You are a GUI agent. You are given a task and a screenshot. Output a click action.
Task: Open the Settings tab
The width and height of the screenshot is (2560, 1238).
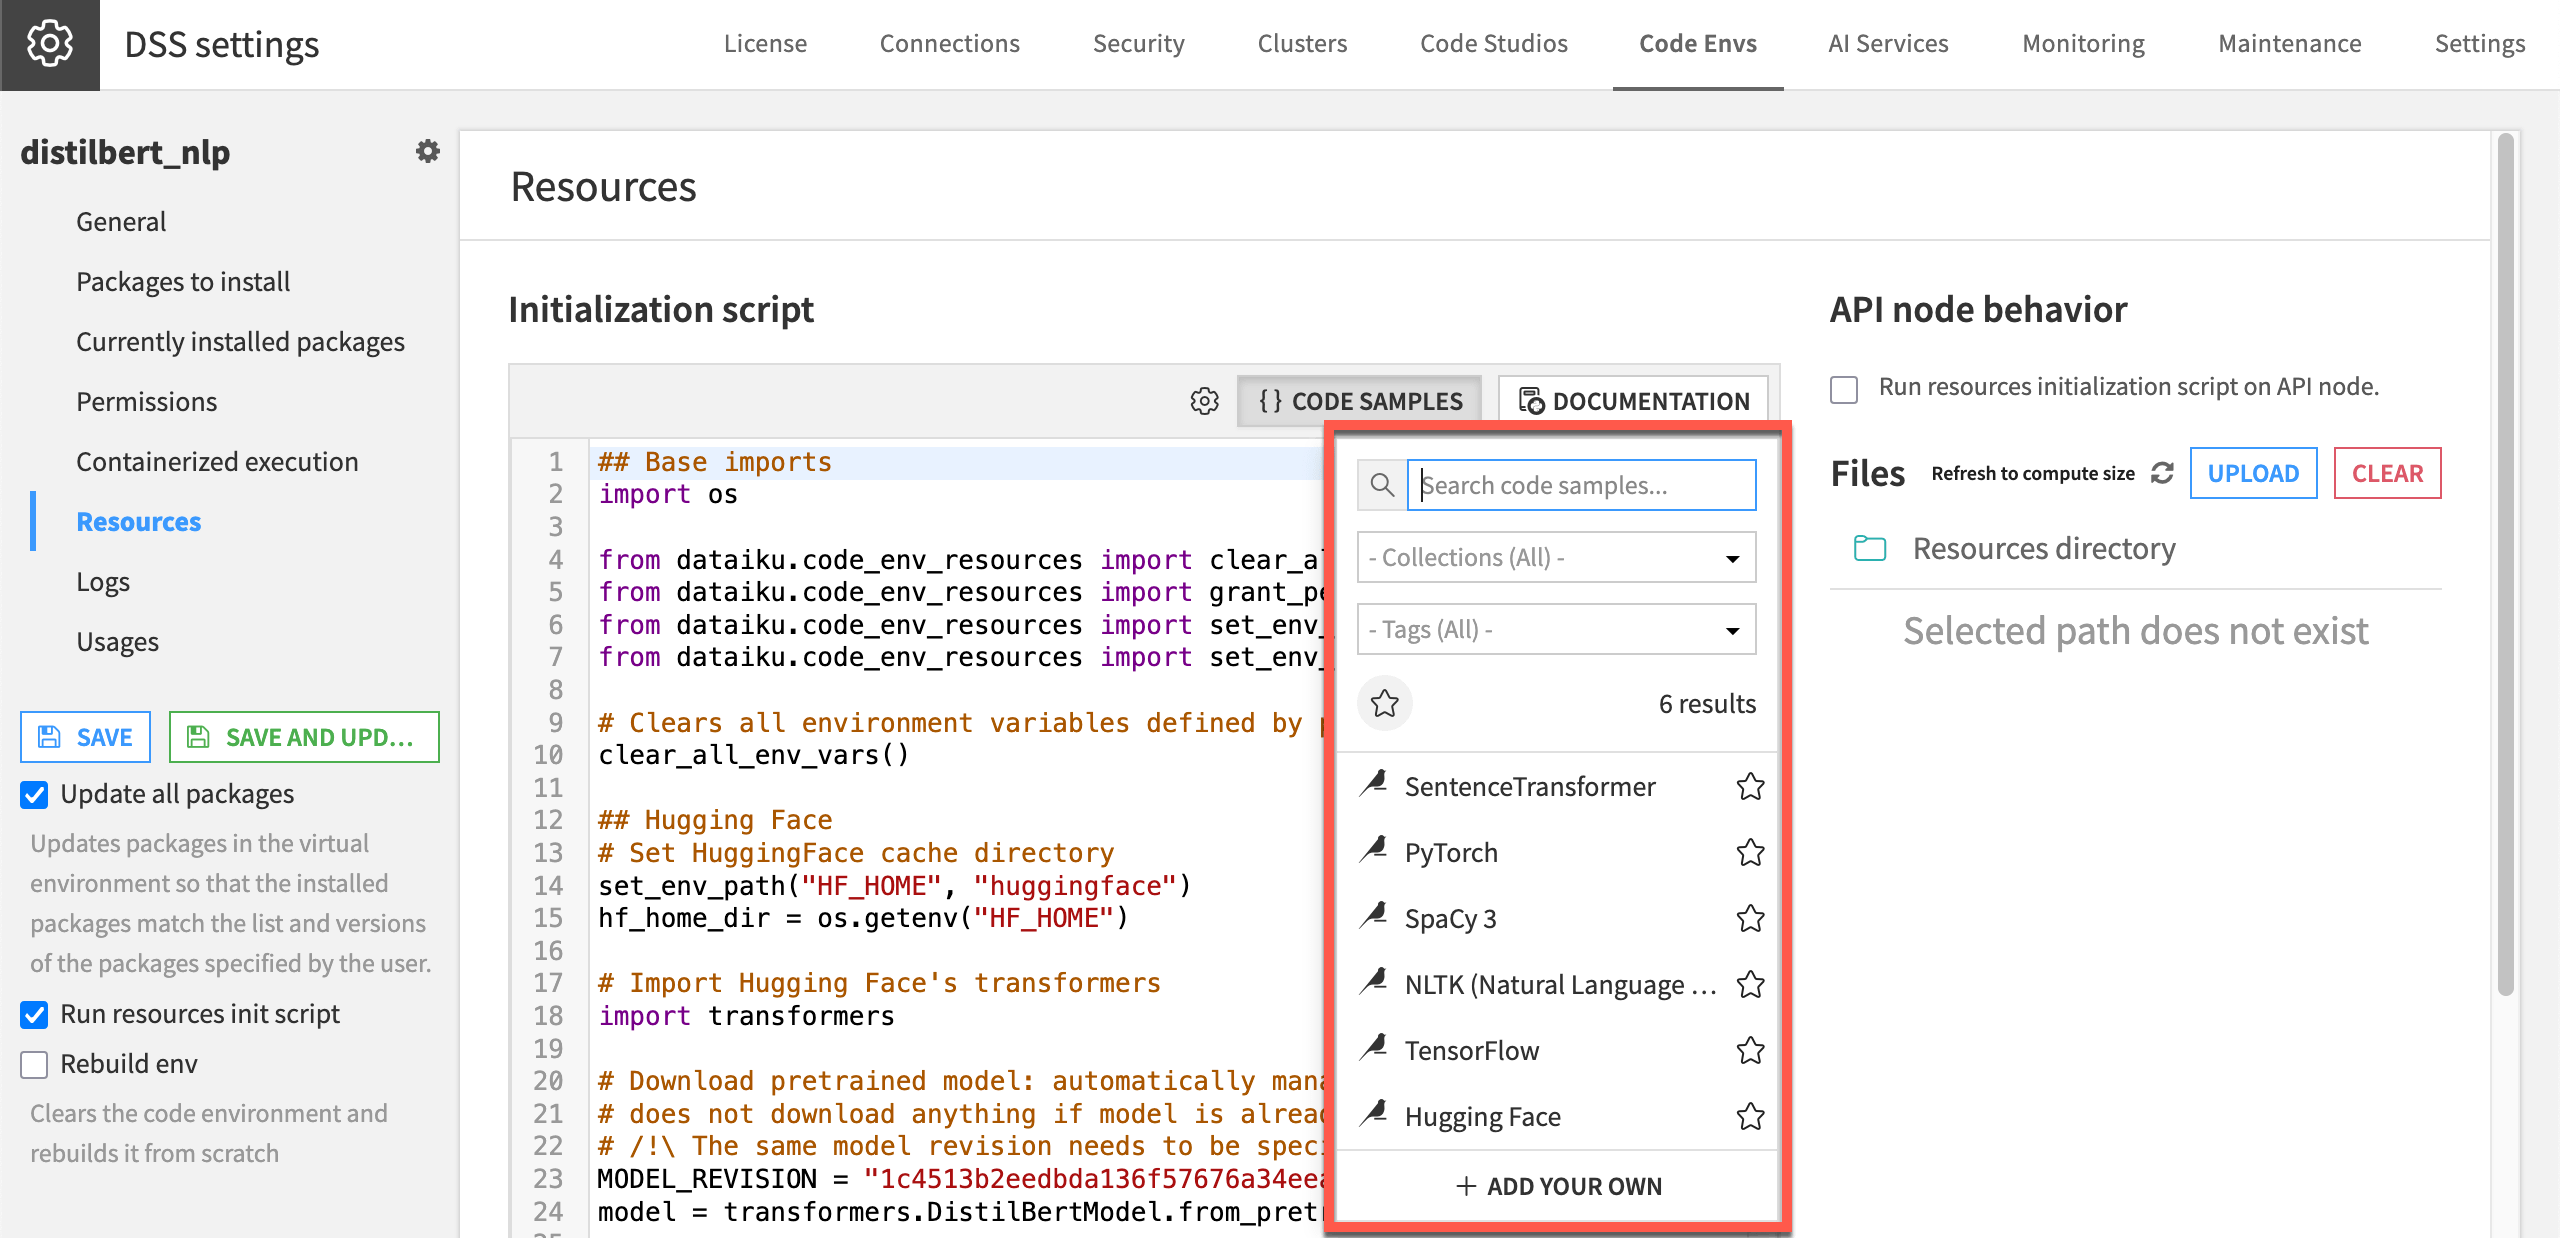click(x=2480, y=44)
